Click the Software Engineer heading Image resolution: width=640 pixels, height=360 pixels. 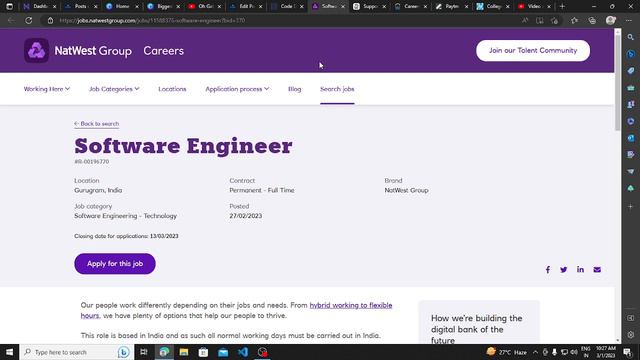tap(183, 146)
